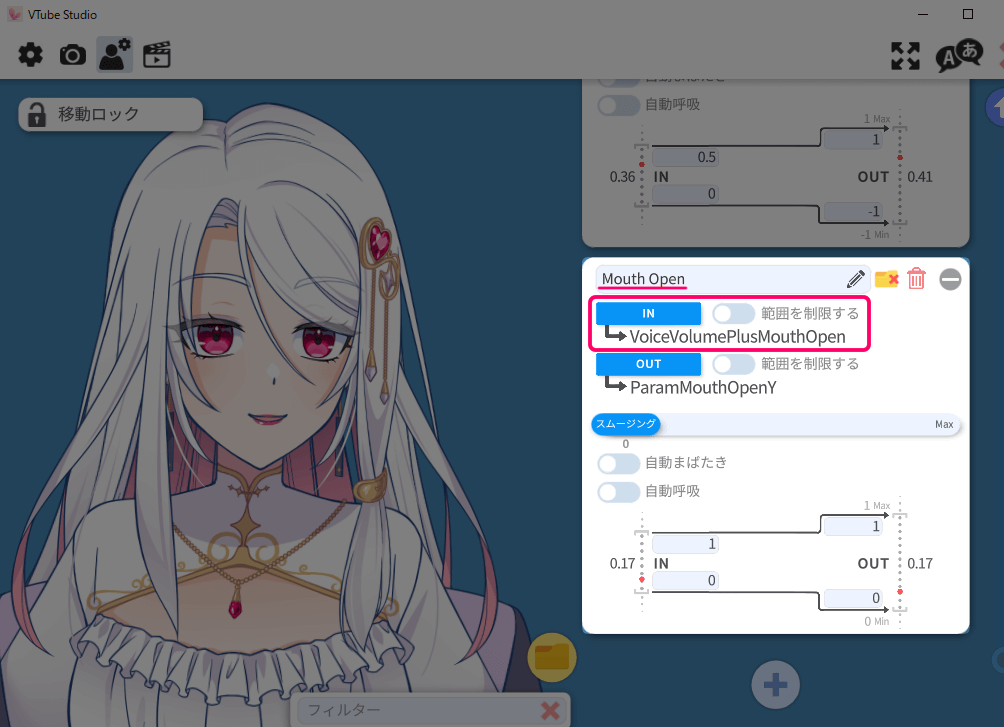Click the スムージング smoothing slider handle
1004x727 pixels.
coord(626,424)
